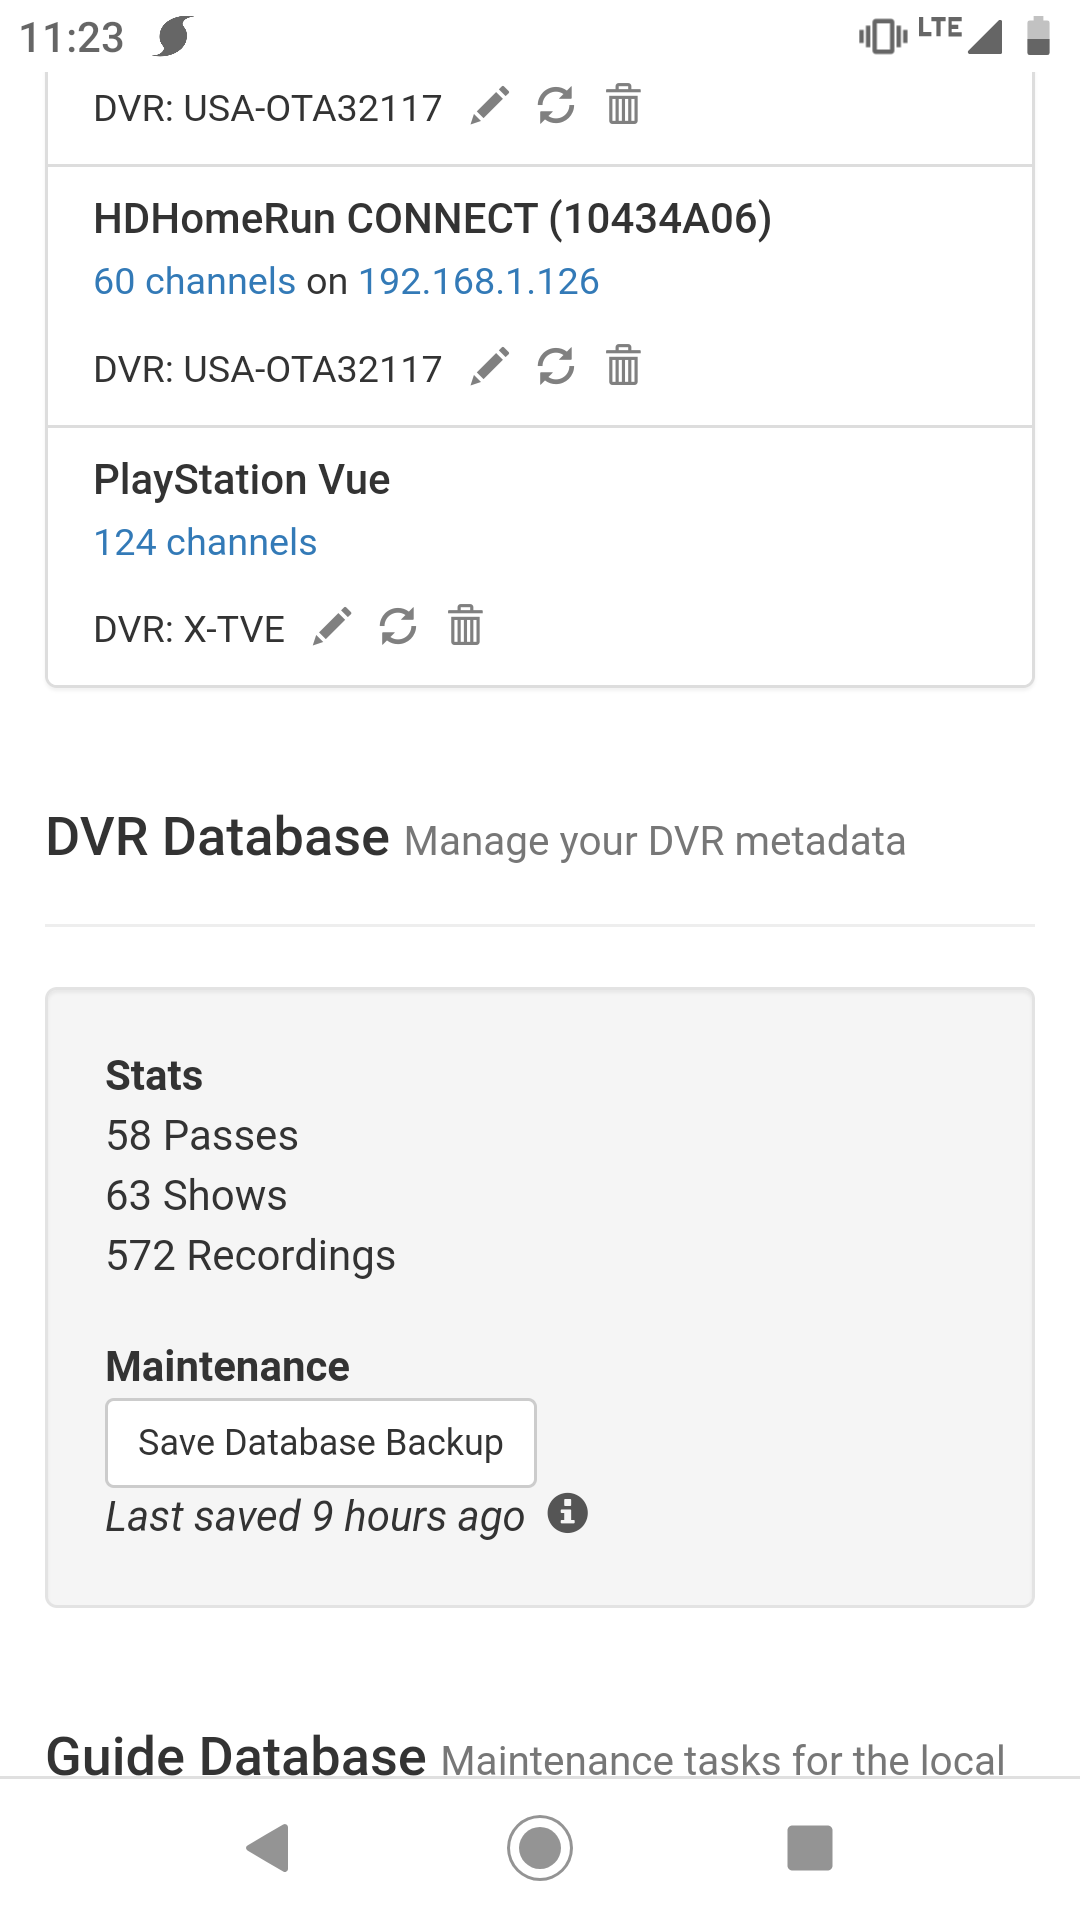Edit the PlayStation Vue X-TVE lineup
The height and width of the screenshot is (1920, 1080).
(x=332, y=627)
